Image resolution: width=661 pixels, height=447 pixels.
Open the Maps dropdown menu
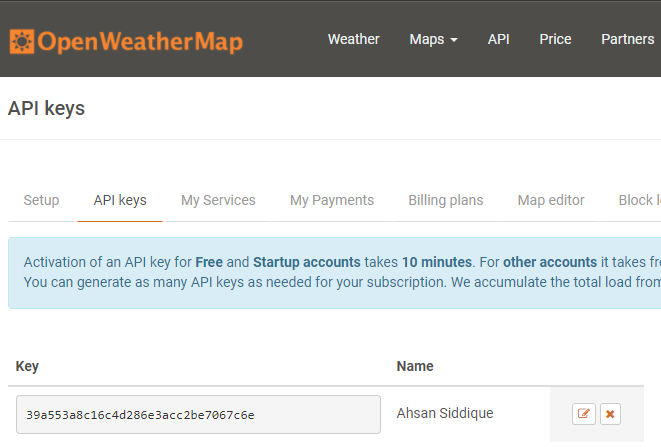[x=433, y=39]
